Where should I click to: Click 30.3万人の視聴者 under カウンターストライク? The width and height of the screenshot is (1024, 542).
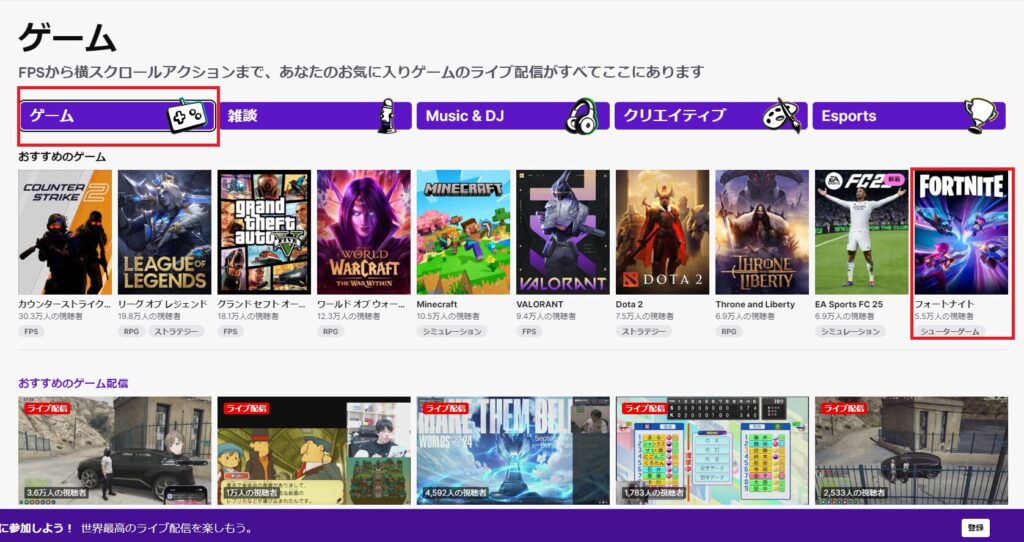48,316
